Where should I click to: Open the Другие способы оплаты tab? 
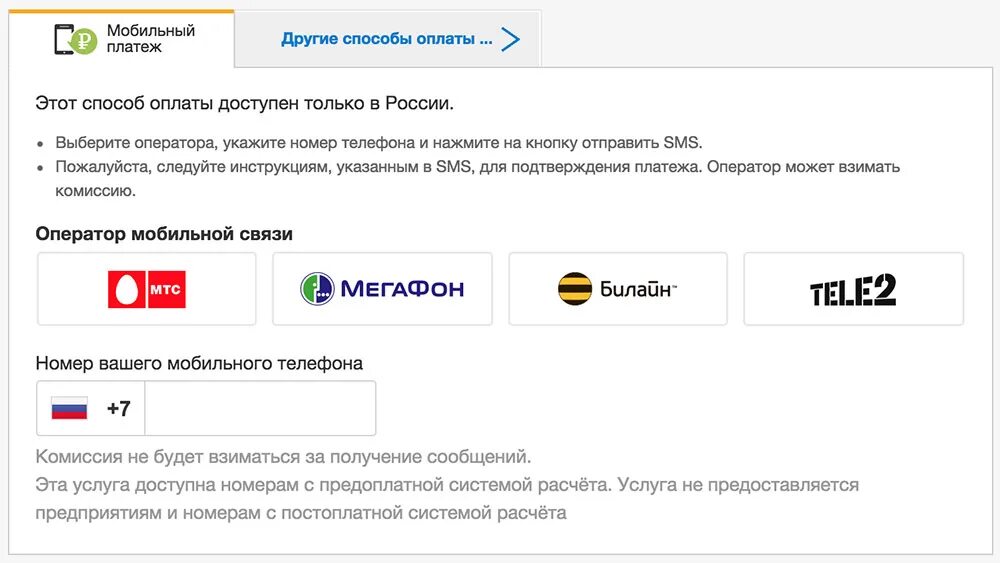(387, 40)
